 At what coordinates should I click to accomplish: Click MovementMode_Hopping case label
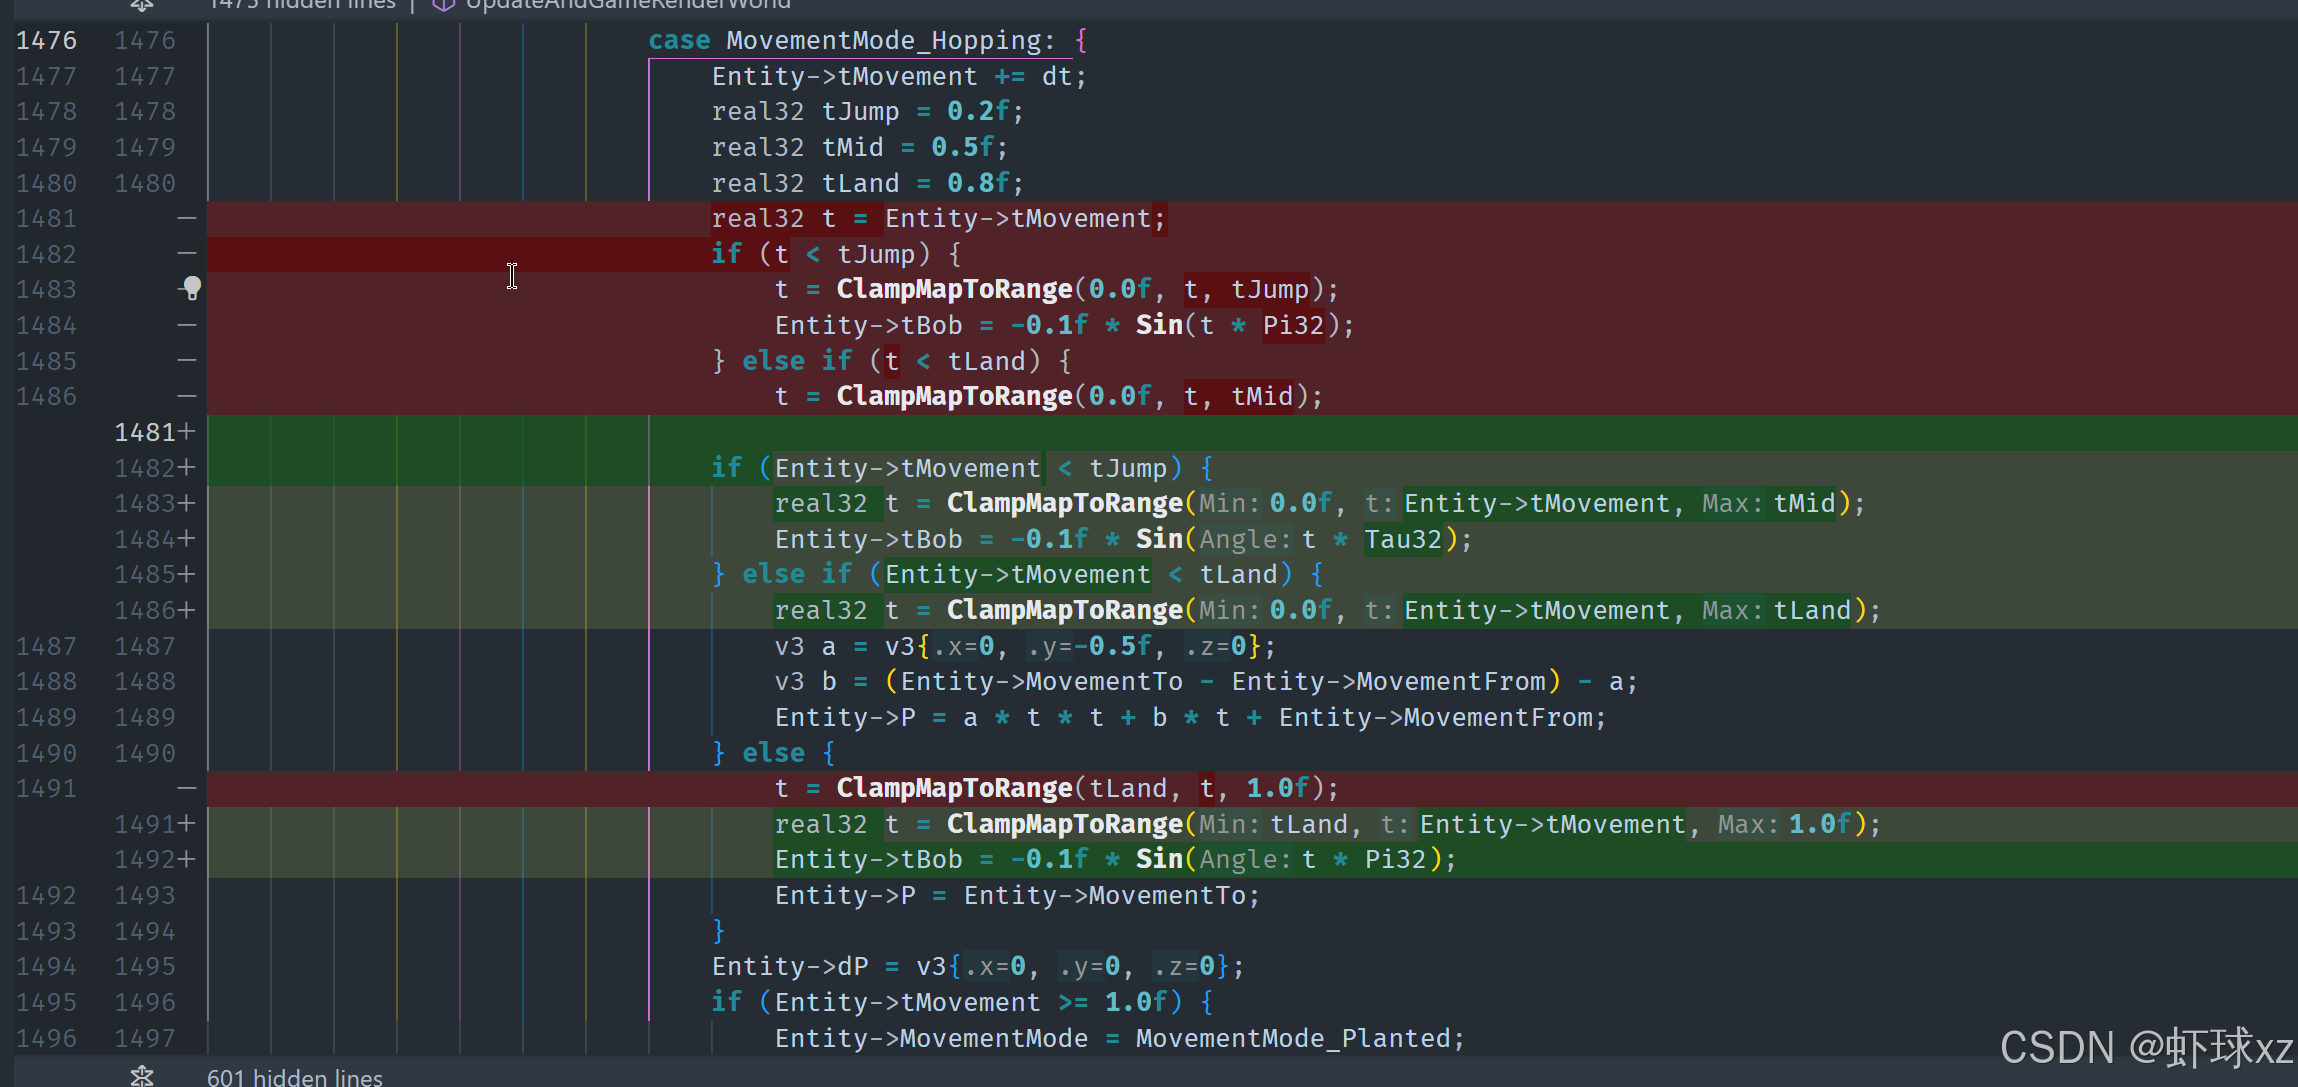[884, 40]
